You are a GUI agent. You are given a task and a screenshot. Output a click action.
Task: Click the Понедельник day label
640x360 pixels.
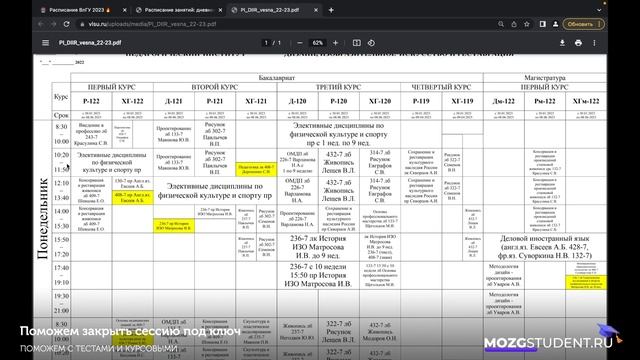point(42,218)
